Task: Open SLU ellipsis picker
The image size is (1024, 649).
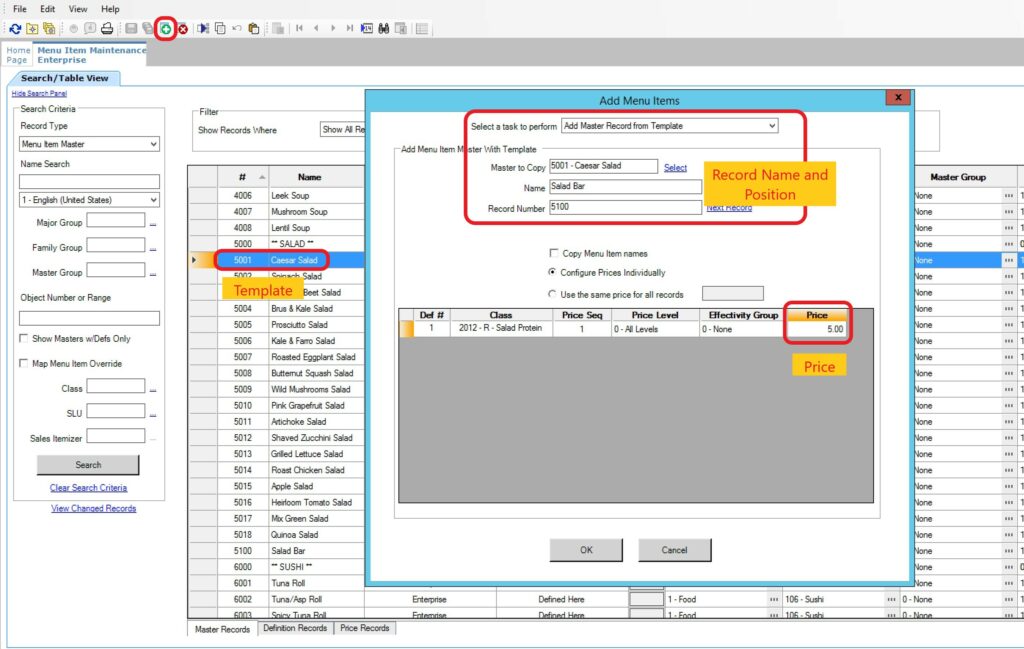Action: [153, 413]
